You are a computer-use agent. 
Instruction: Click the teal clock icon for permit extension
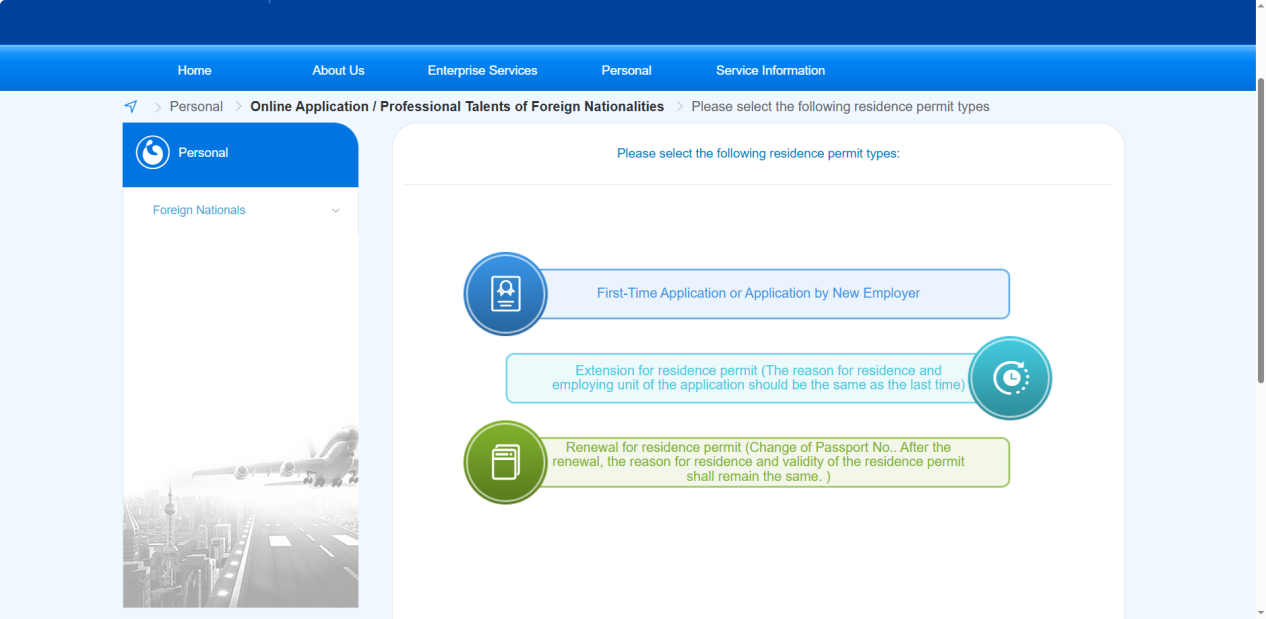click(x=1010, y=378)
